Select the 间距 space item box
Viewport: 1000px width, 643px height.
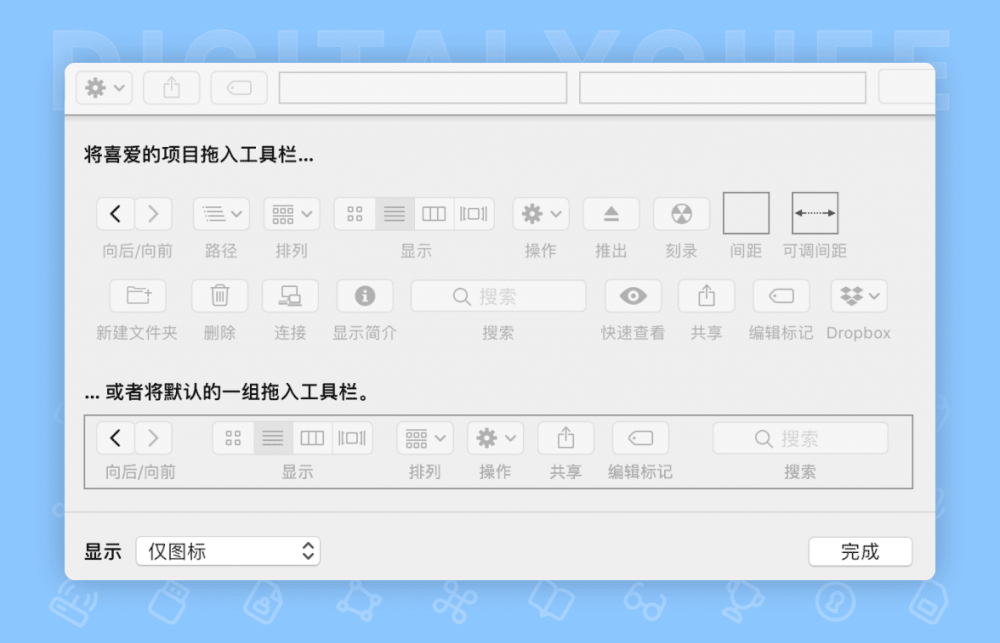pos(746,213)
